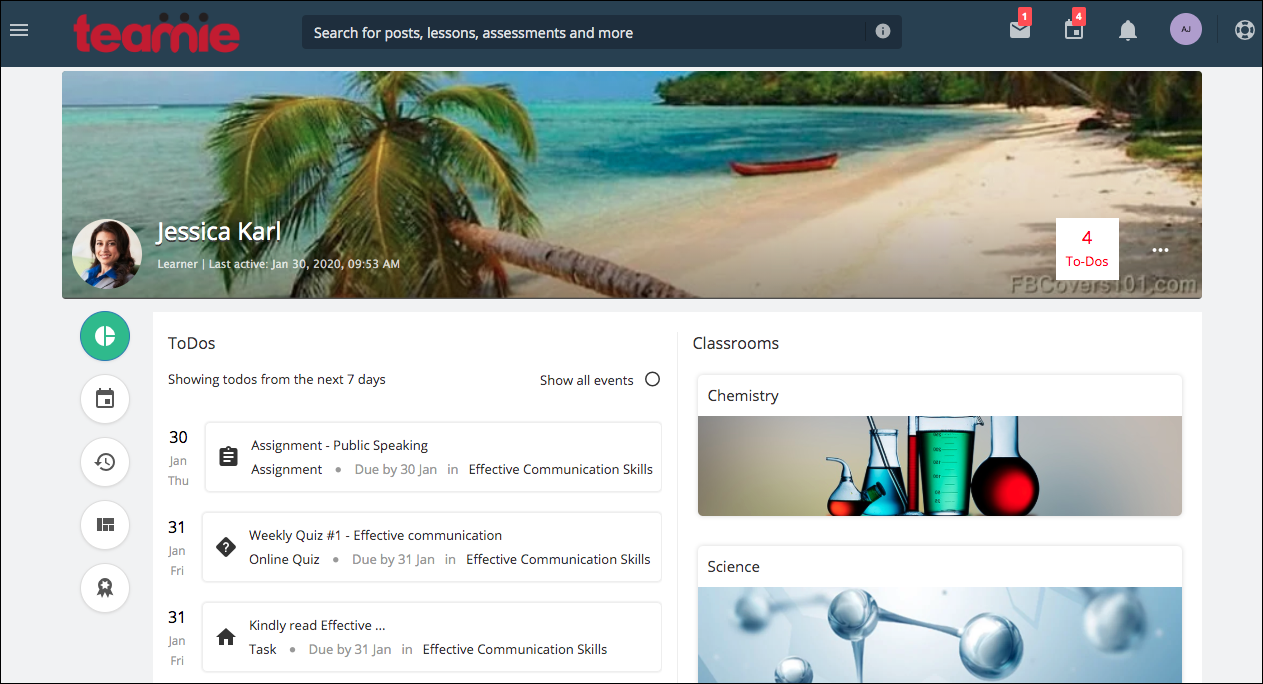The width and height of the screenshot is (1263, 684).
Task: Open Jessica Karl's profile picture
Action: (x=107, y=254)
